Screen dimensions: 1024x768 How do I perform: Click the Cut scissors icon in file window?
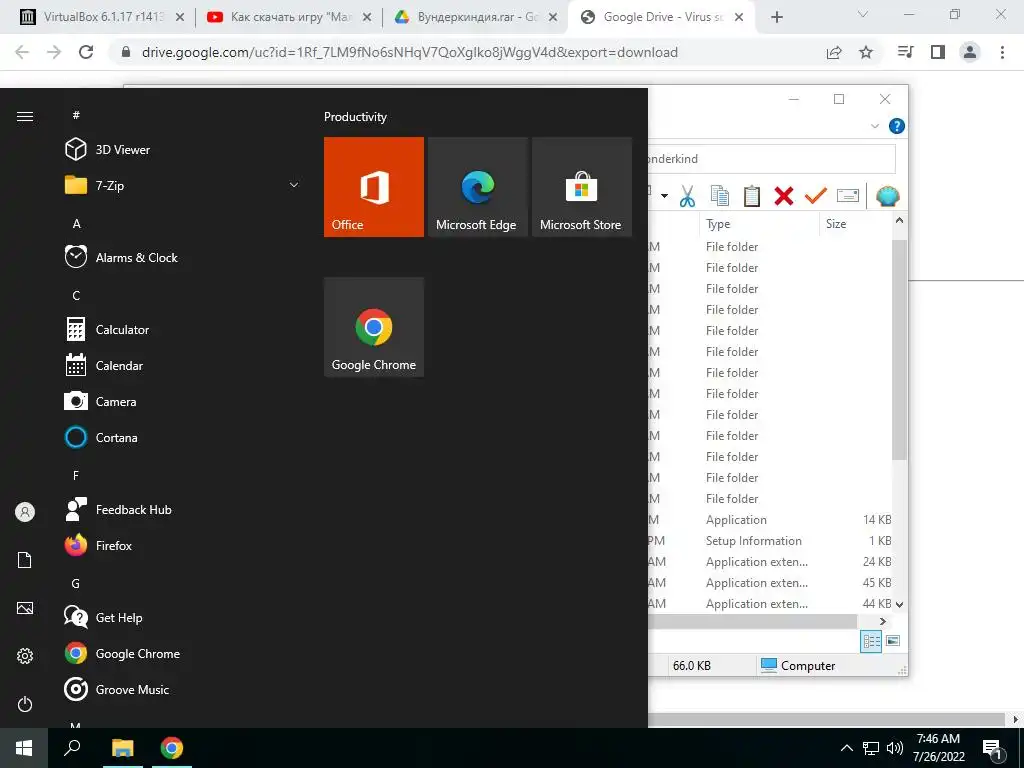tap(687, 196)
